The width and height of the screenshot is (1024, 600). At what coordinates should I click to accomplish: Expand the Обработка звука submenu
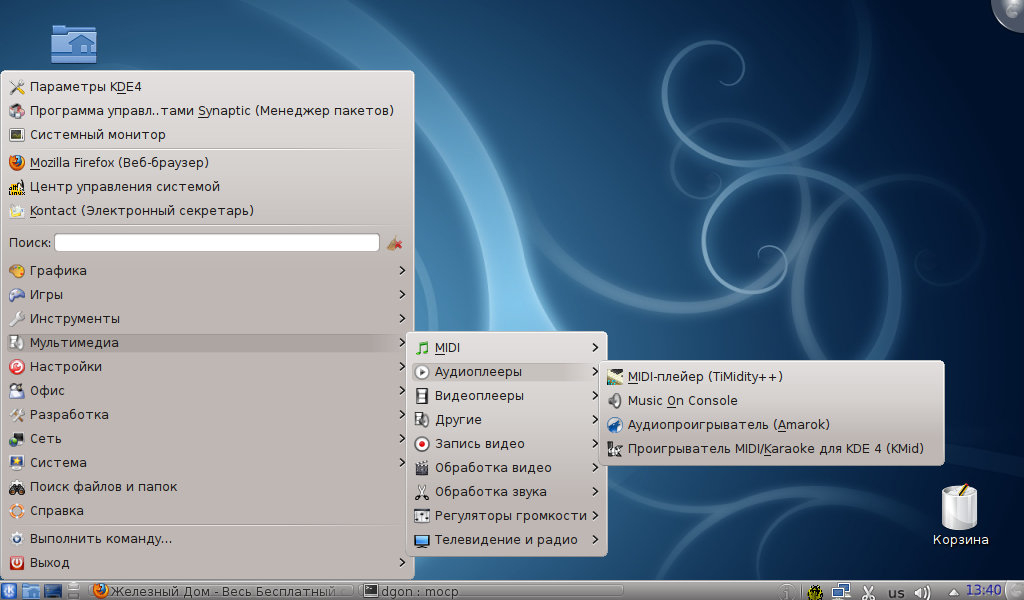point(490,492)
